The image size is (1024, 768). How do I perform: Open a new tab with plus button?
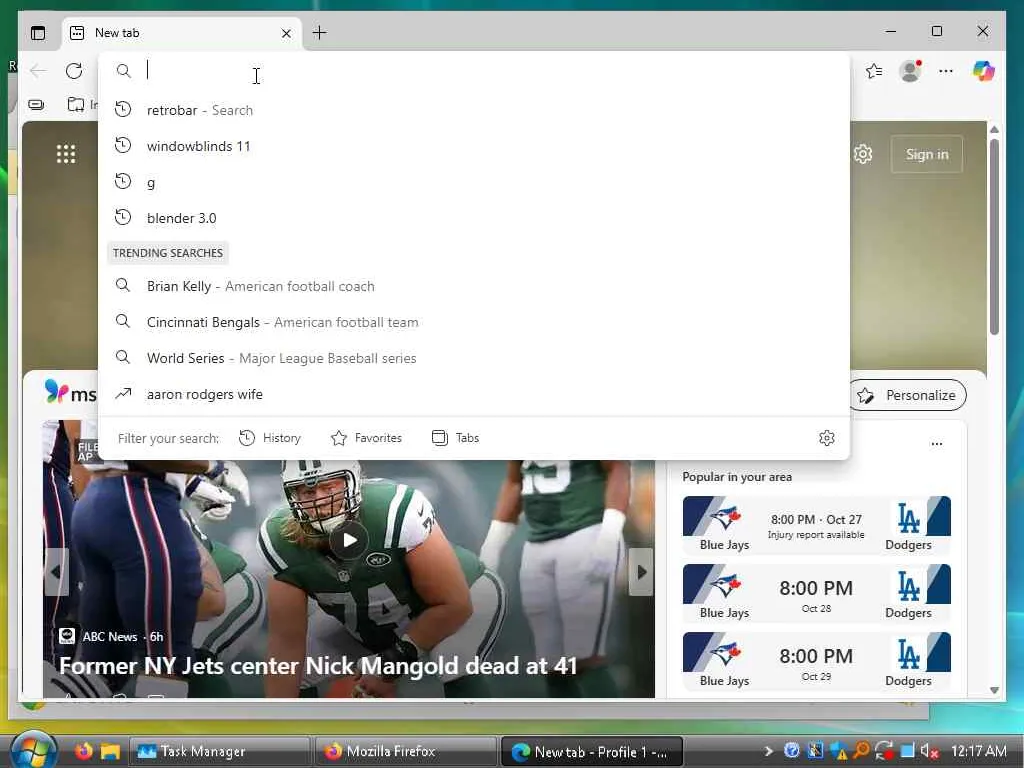coord(319,33)
